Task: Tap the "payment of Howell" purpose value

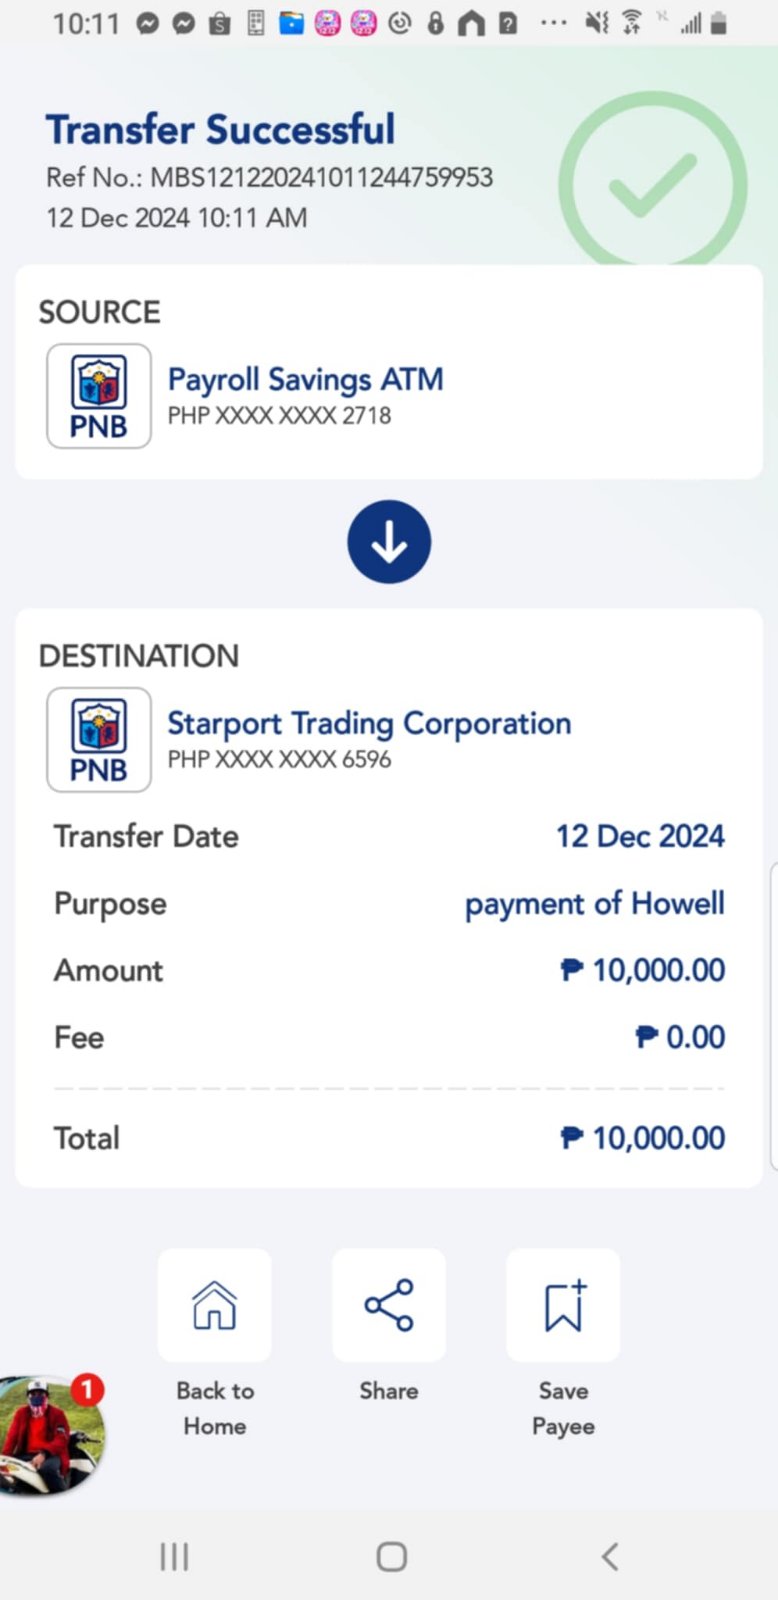Action: pos(594,904)
